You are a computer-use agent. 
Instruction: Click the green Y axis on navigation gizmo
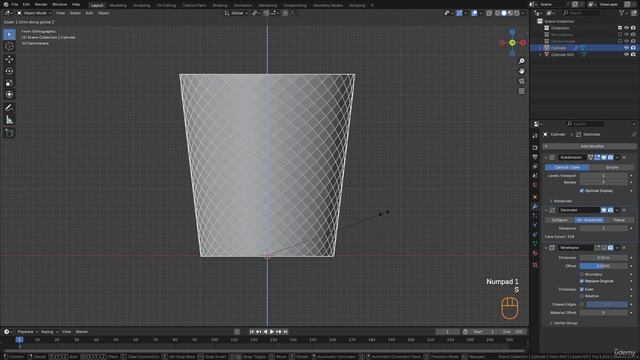(512, 42)
